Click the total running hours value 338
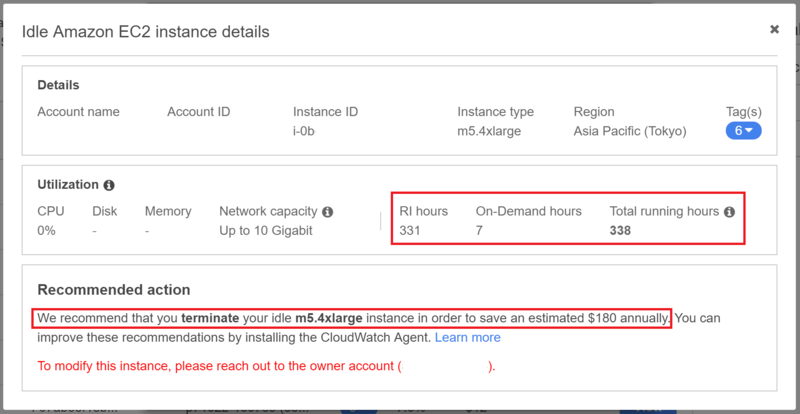This screenshot has width=800, height=414. pyautogui.click(x=620, y=231)
